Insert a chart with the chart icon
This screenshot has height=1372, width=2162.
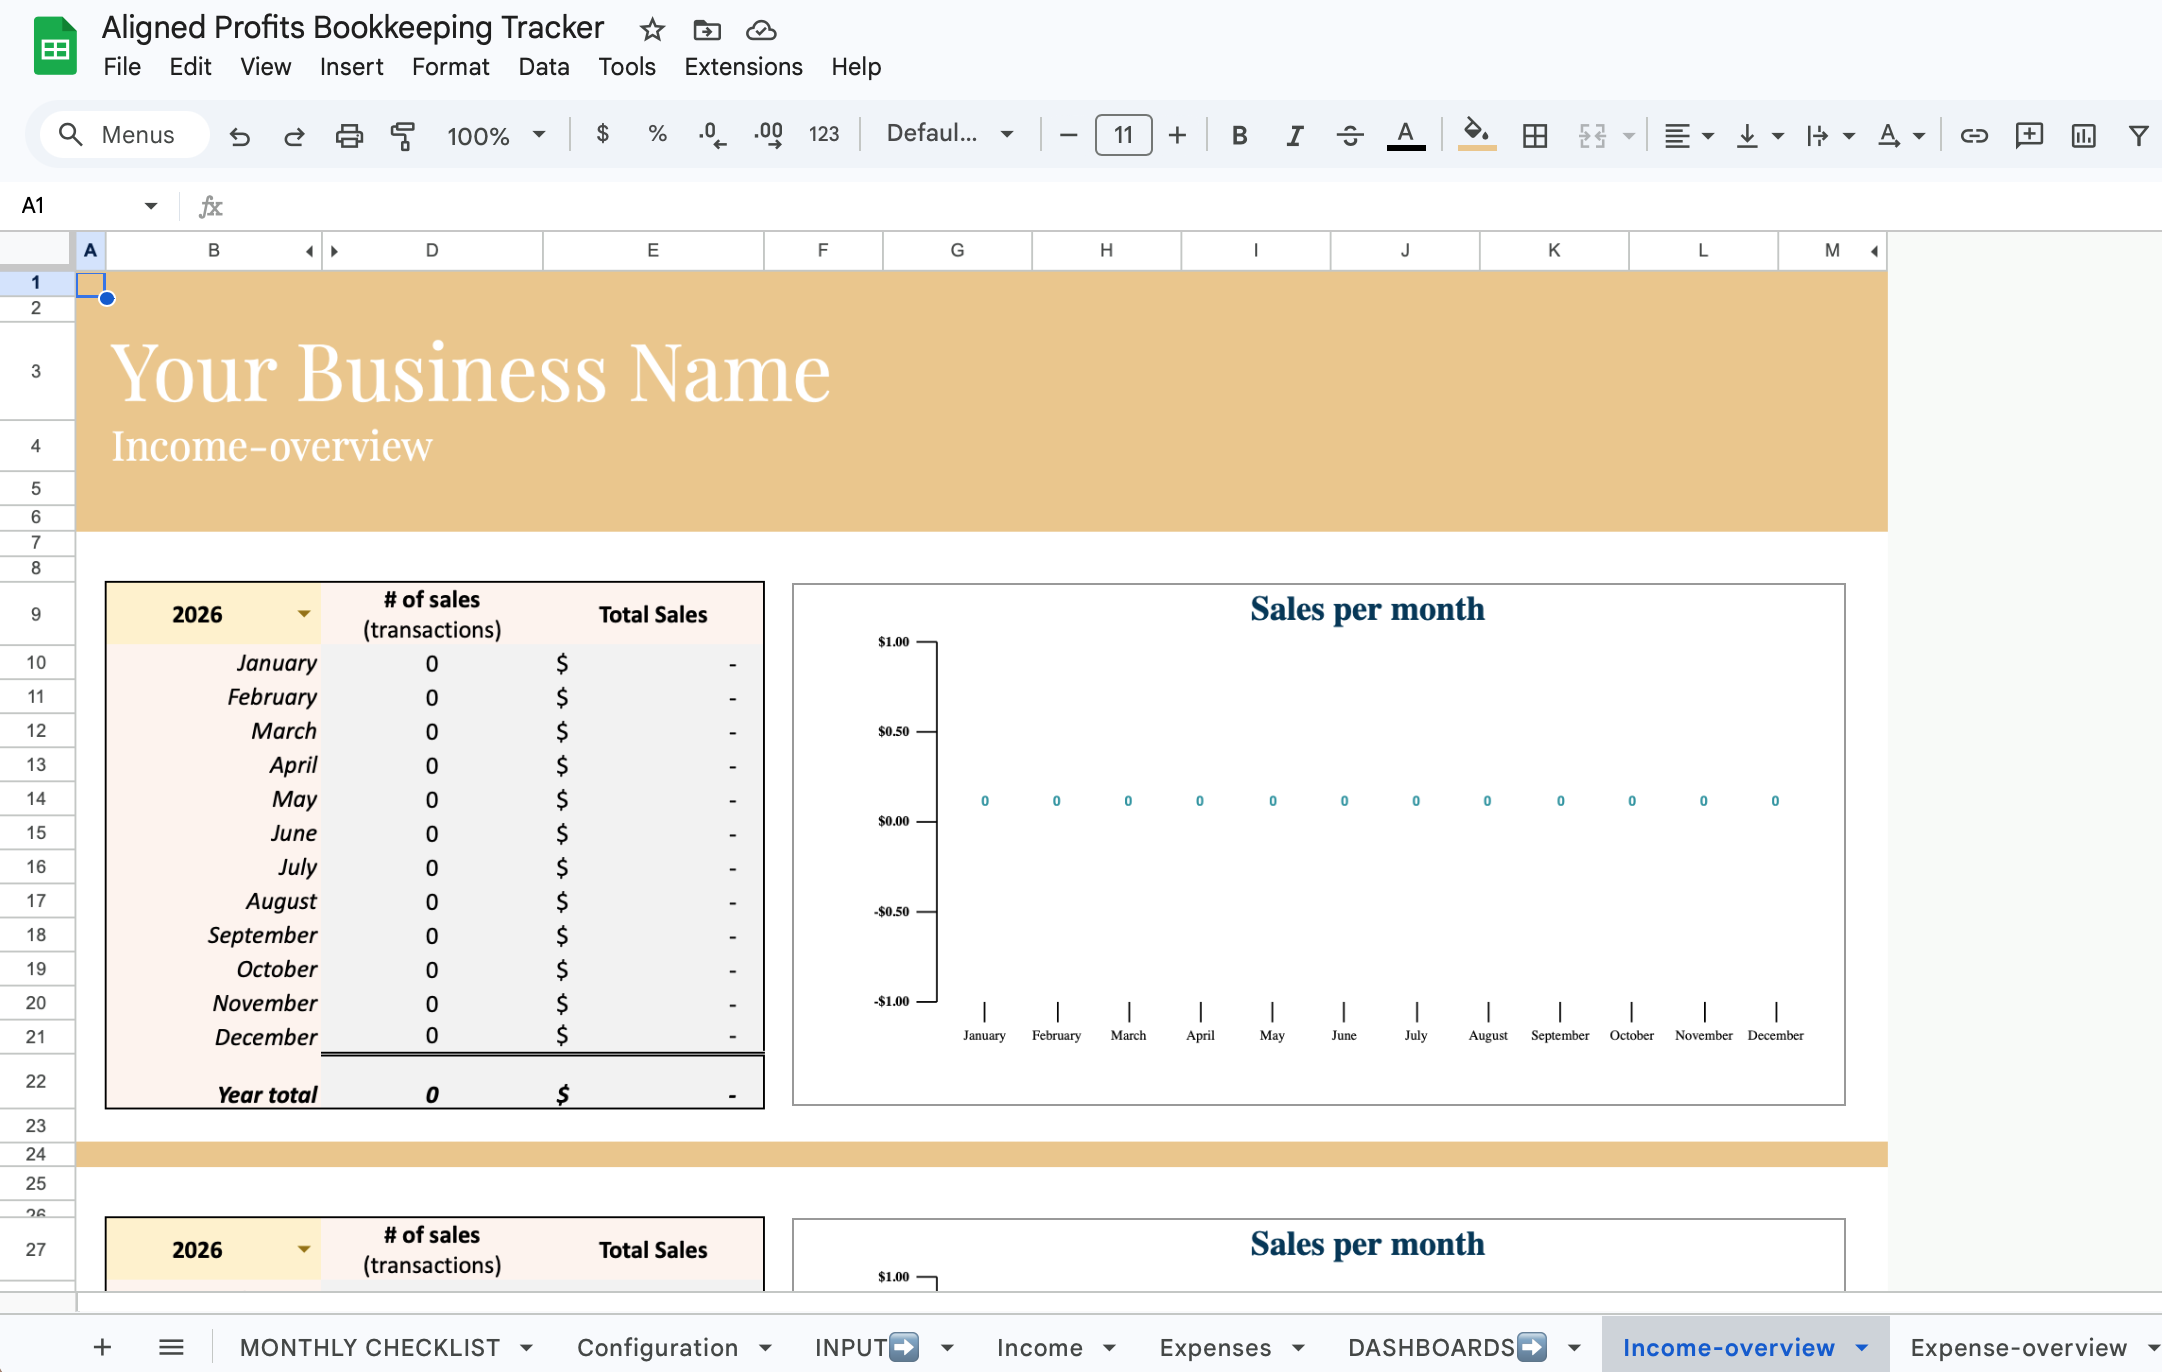(x=2083, y=136)
